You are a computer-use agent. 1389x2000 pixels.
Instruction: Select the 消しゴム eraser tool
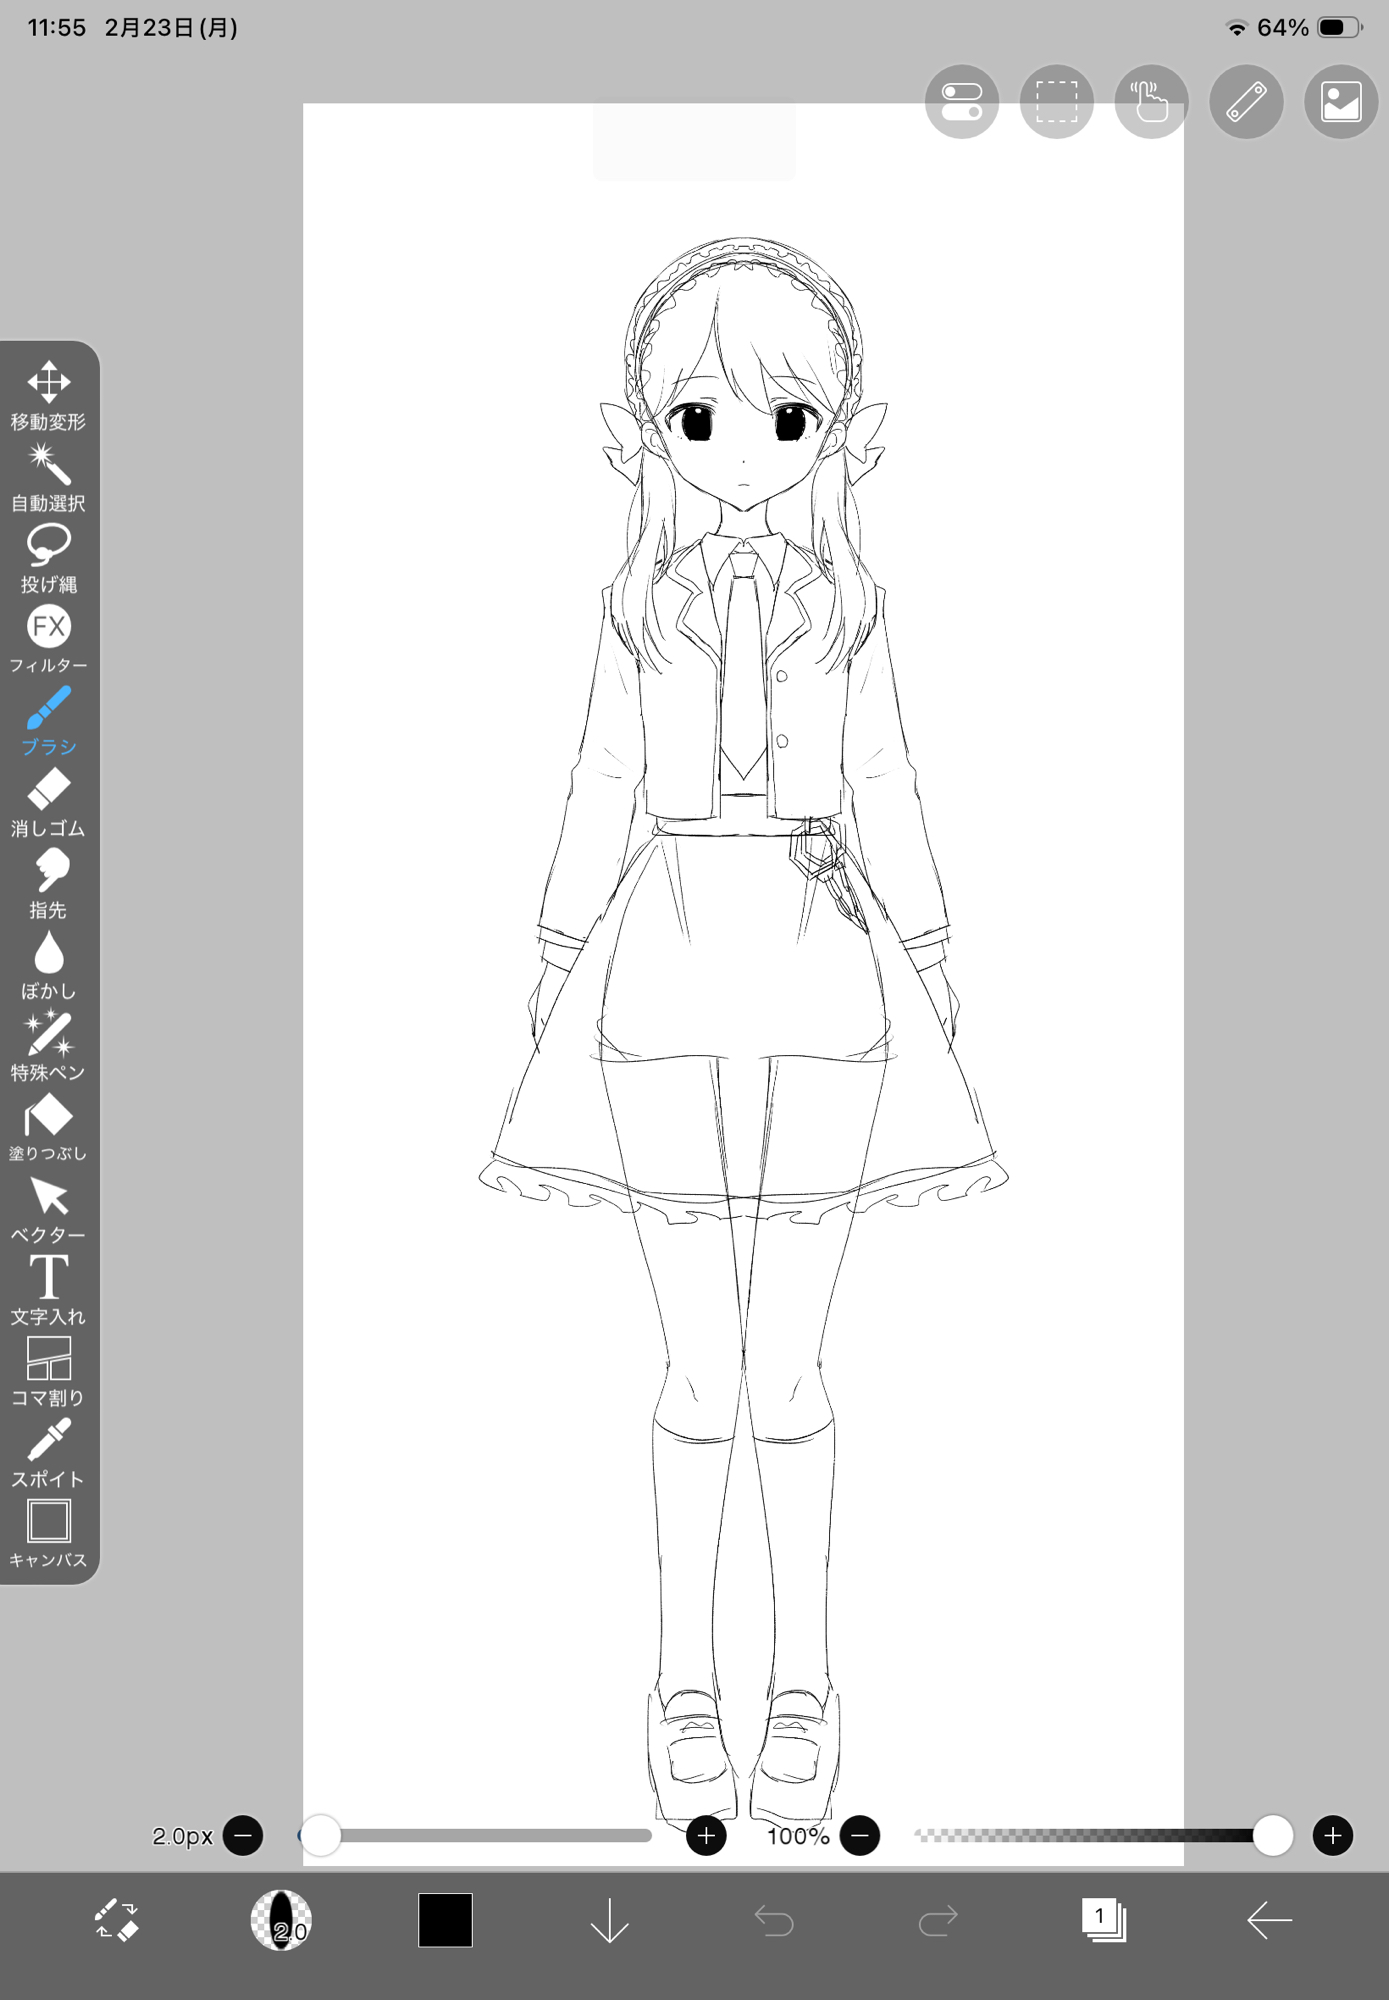point(48,802)
